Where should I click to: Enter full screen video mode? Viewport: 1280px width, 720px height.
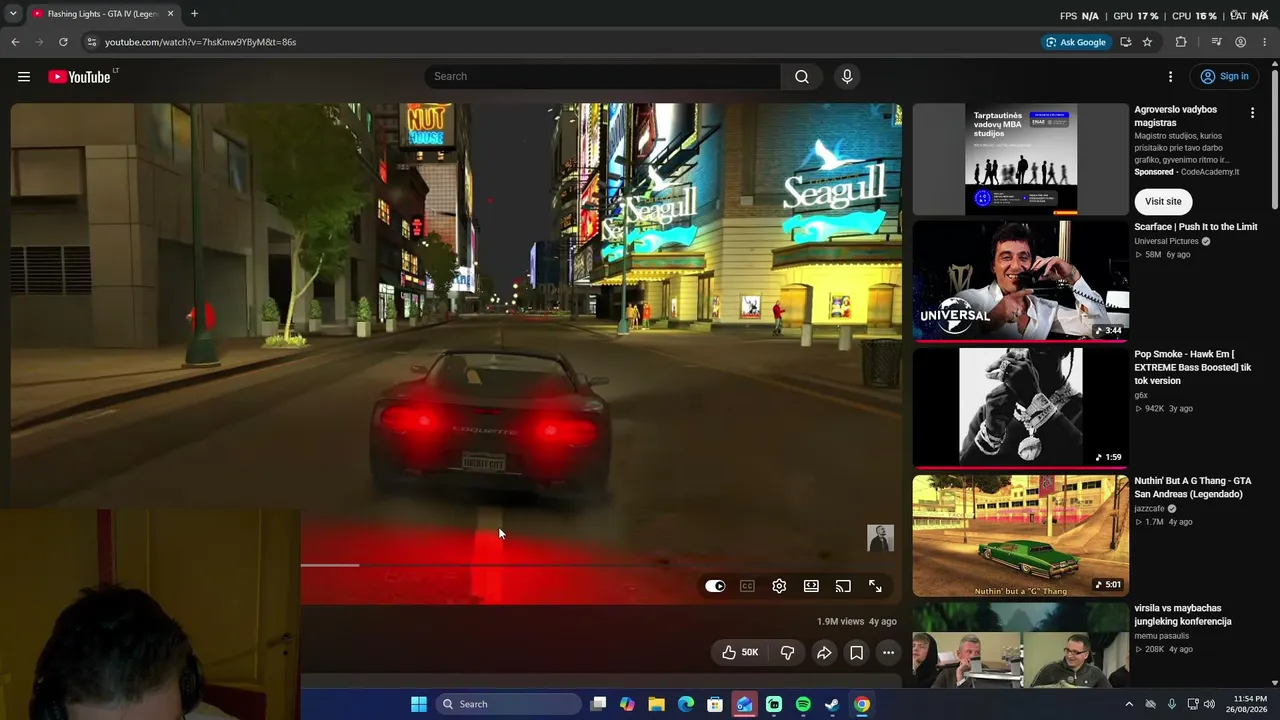tap(875, 587)
